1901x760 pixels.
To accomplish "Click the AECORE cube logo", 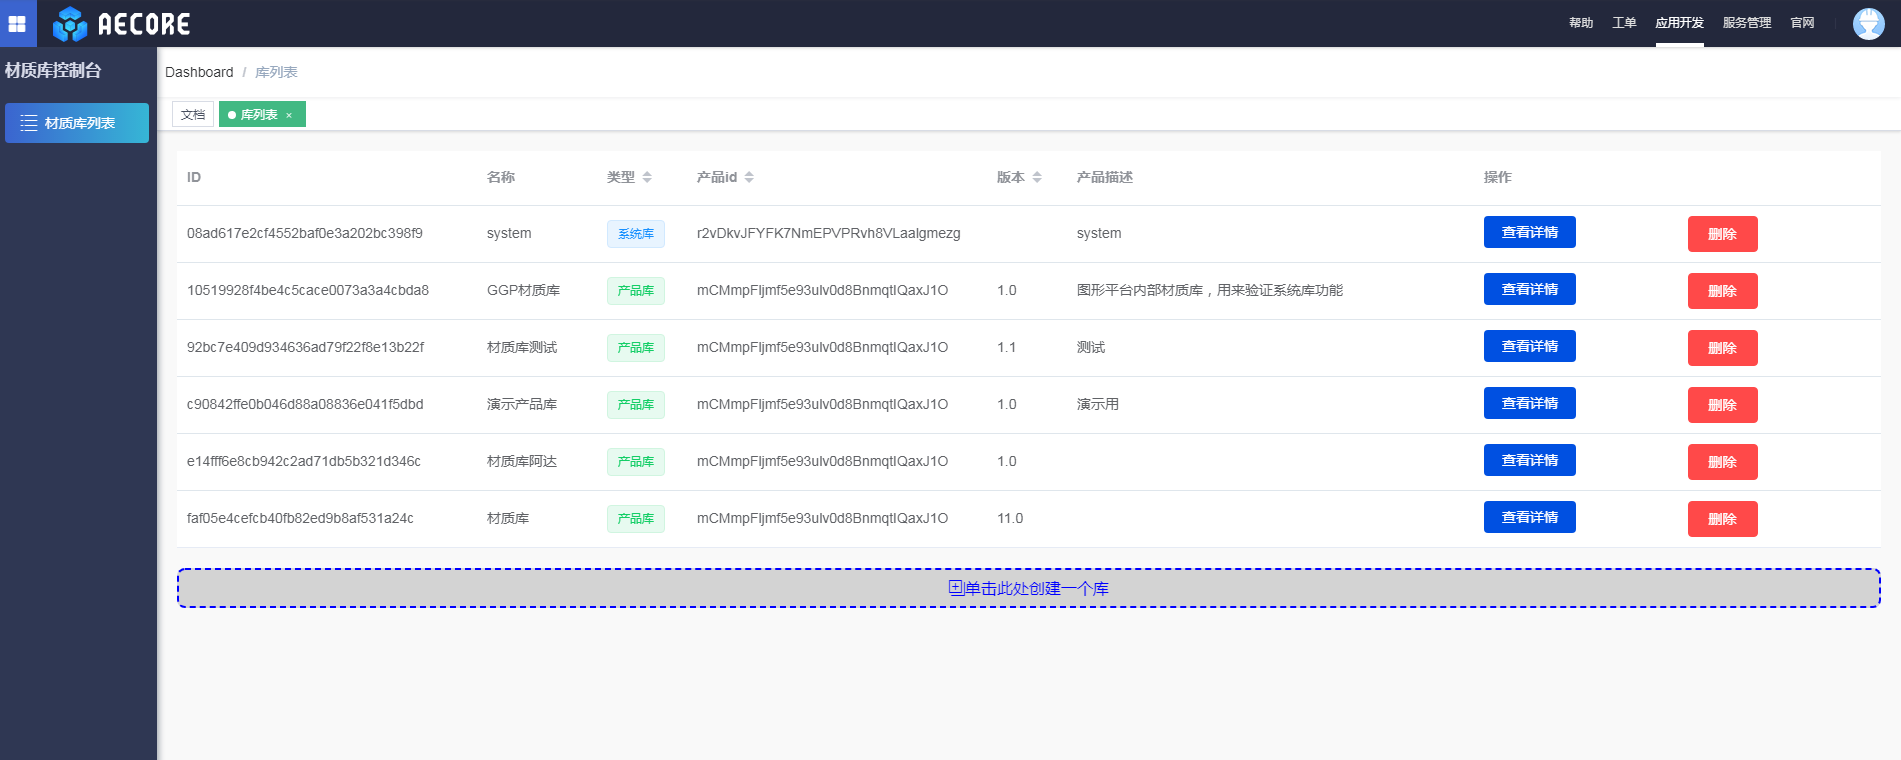I will tap(70, 23).
